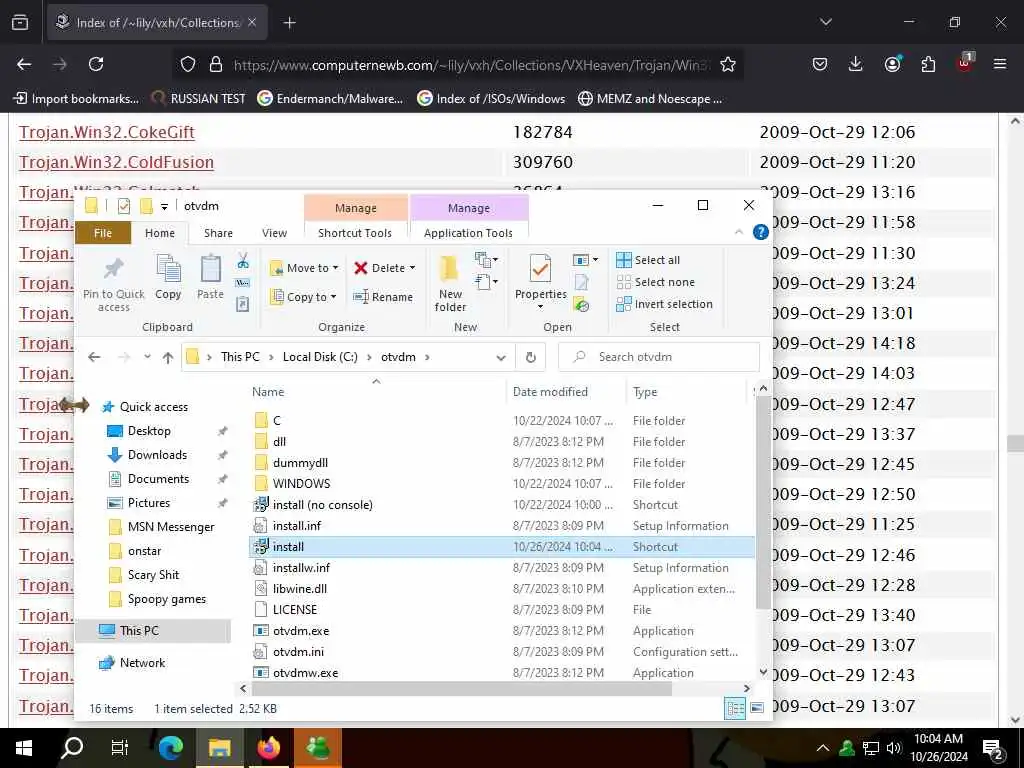Open the Trojan.Win32.ColdFusion link
1024x768 pixels.
coord(116,162)
